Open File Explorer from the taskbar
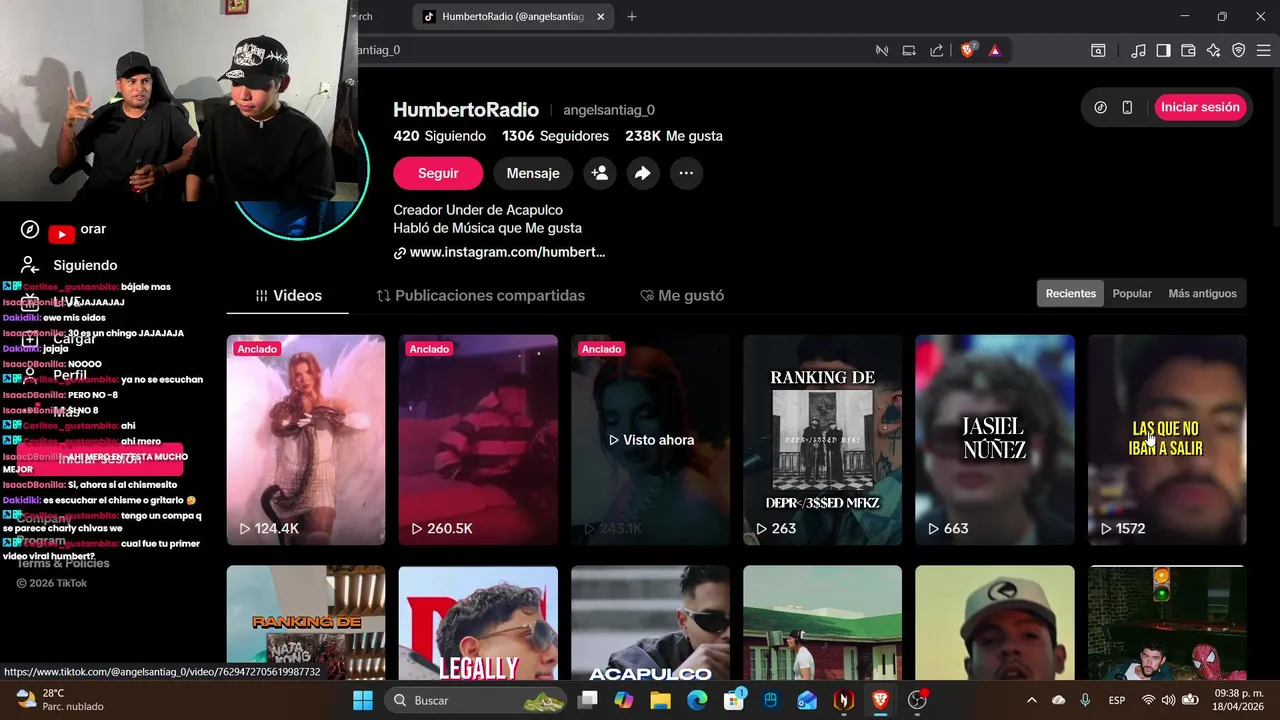The height and width of the screenshot is (720, 1280). pos(660,700)
